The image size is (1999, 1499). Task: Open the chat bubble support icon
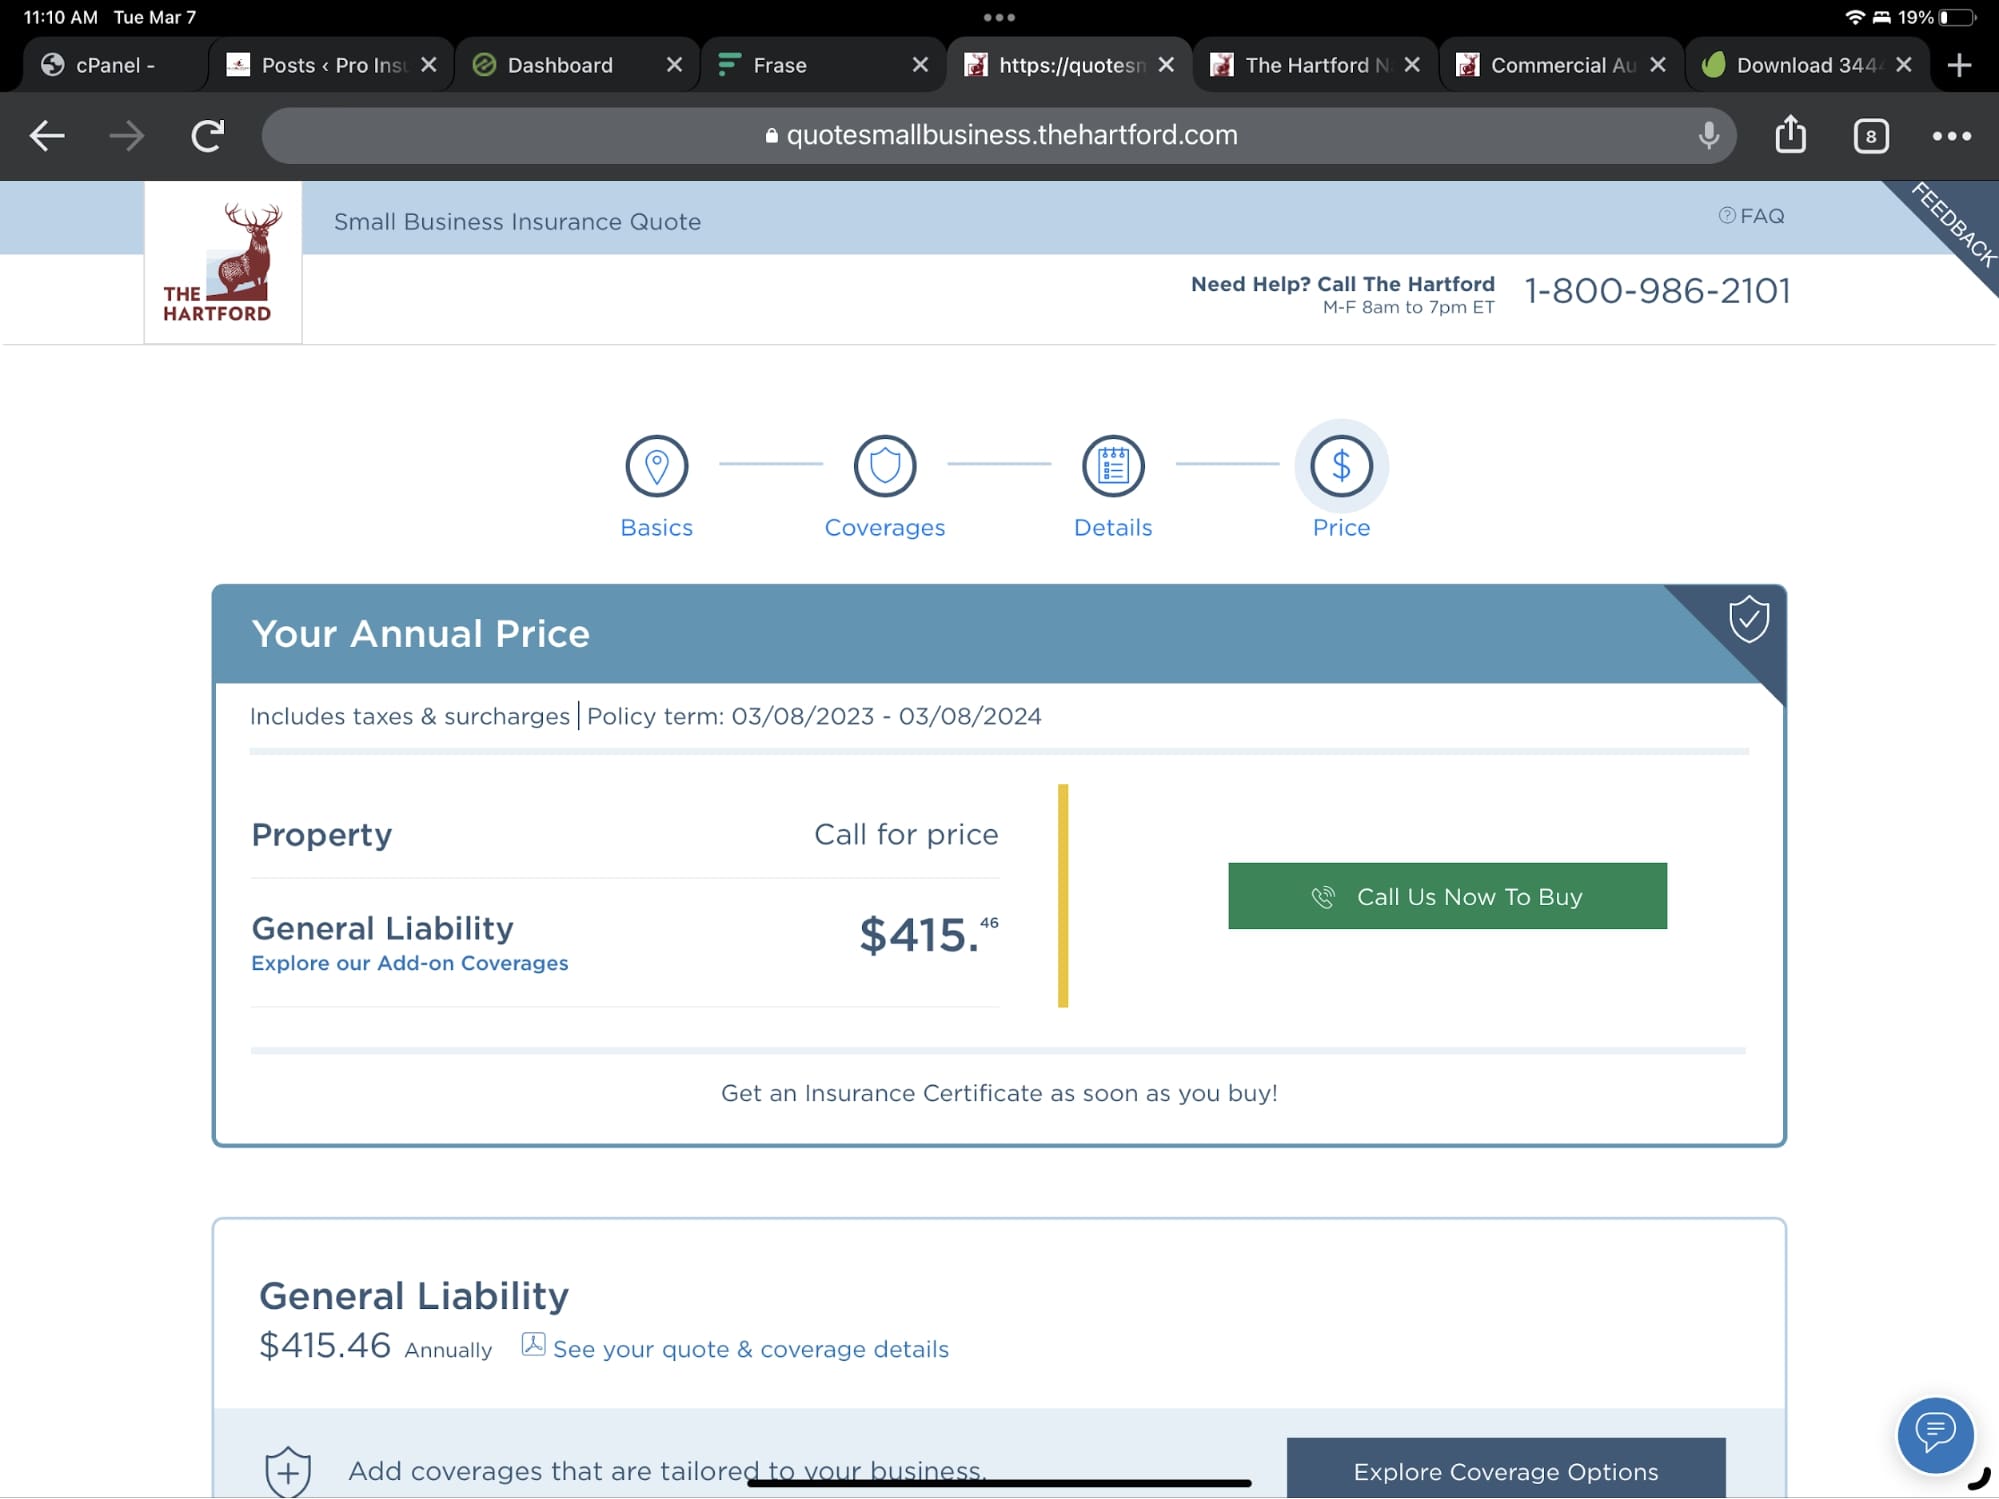pyautogui.click(x=1934, y=1433)
